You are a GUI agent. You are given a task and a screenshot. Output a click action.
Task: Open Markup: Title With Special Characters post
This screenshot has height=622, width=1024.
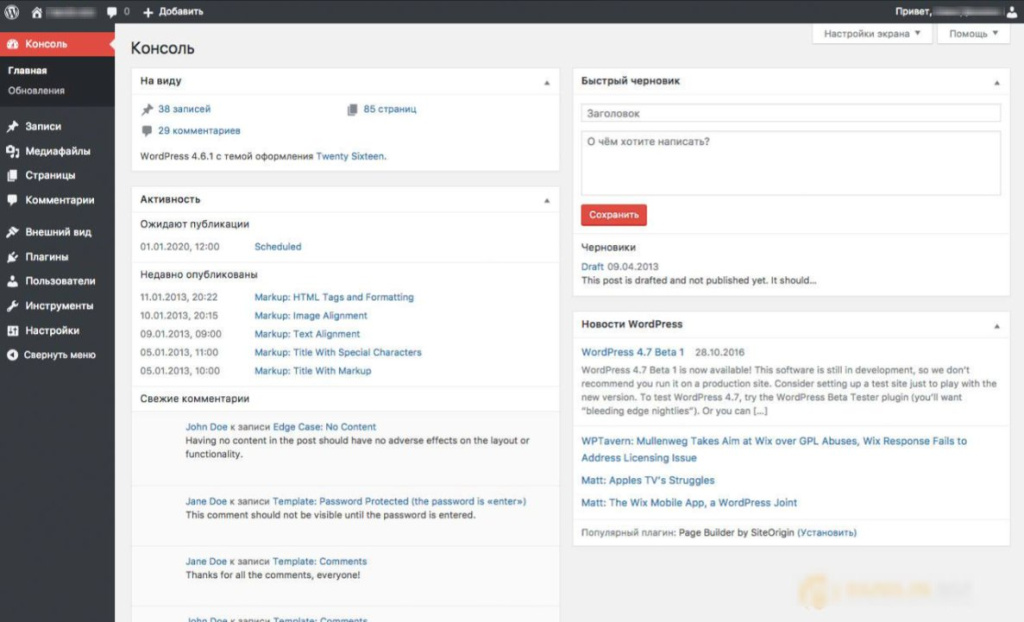(x=338, y=352)
